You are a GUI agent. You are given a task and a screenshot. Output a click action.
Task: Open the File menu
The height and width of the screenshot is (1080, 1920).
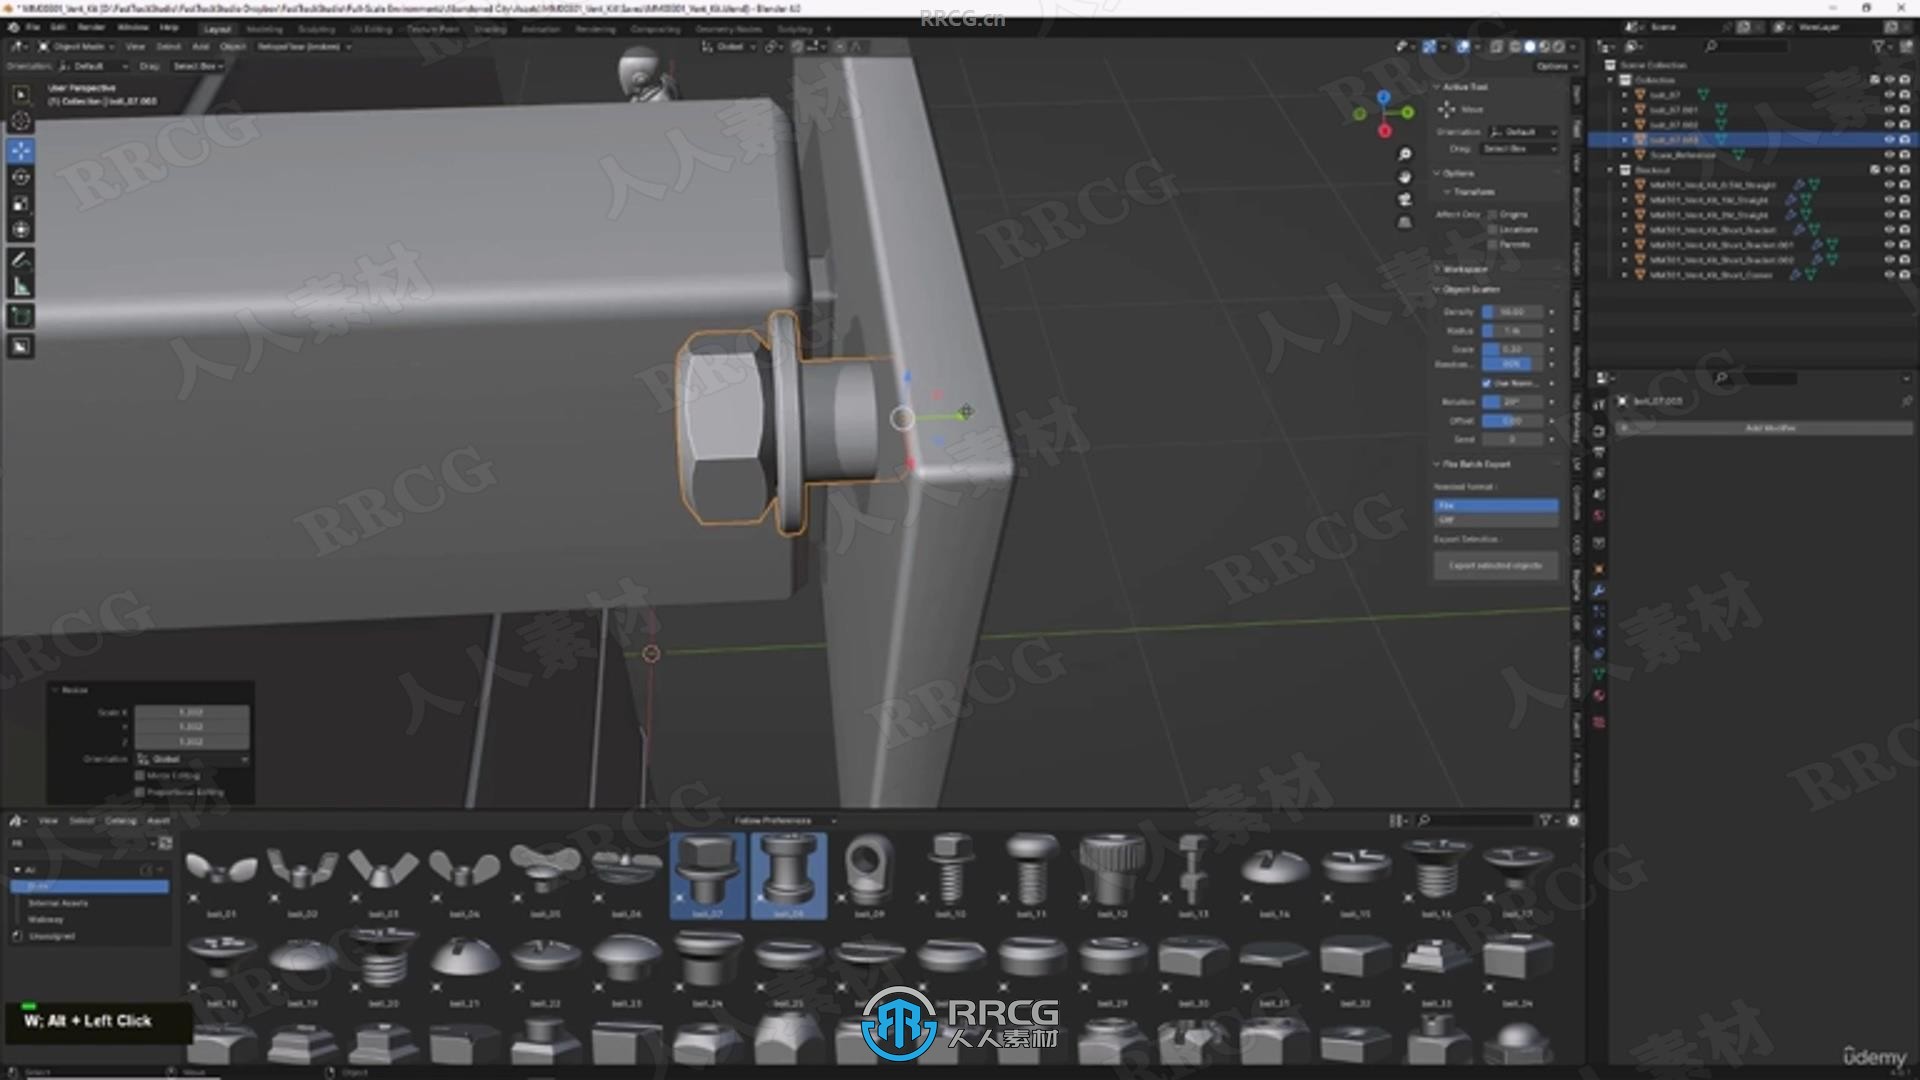pos(32,28)
